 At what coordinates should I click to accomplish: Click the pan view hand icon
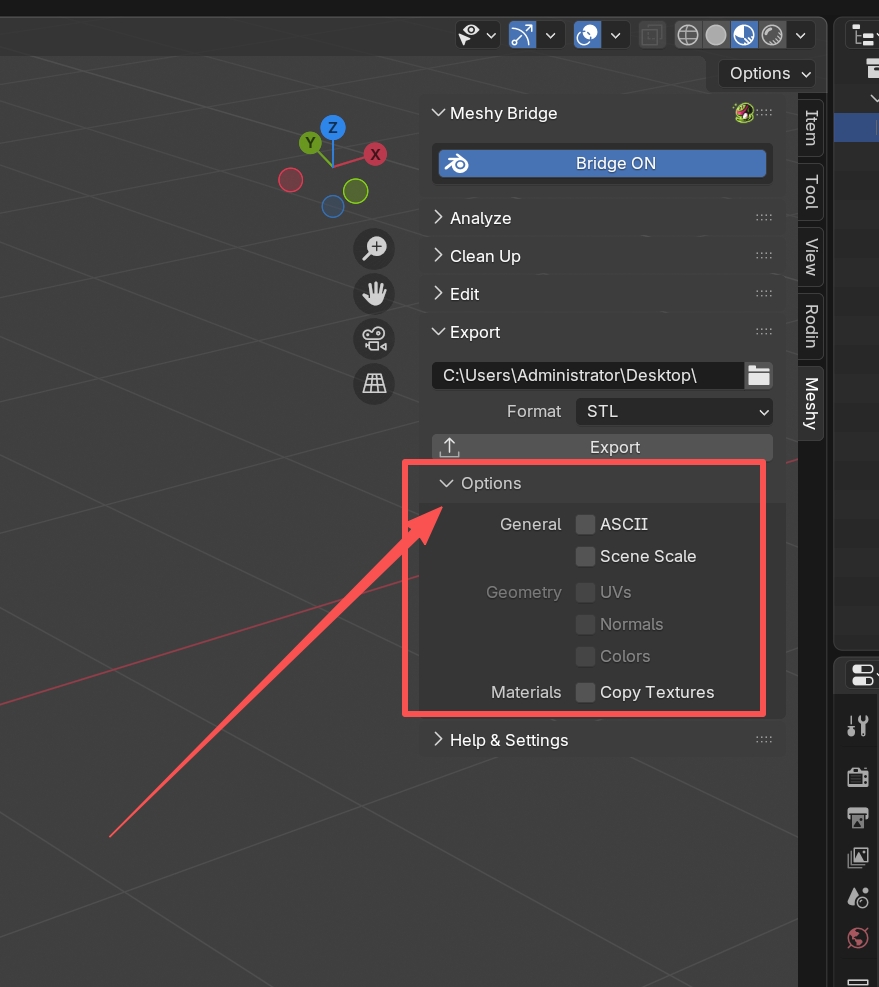coord(374,294)
